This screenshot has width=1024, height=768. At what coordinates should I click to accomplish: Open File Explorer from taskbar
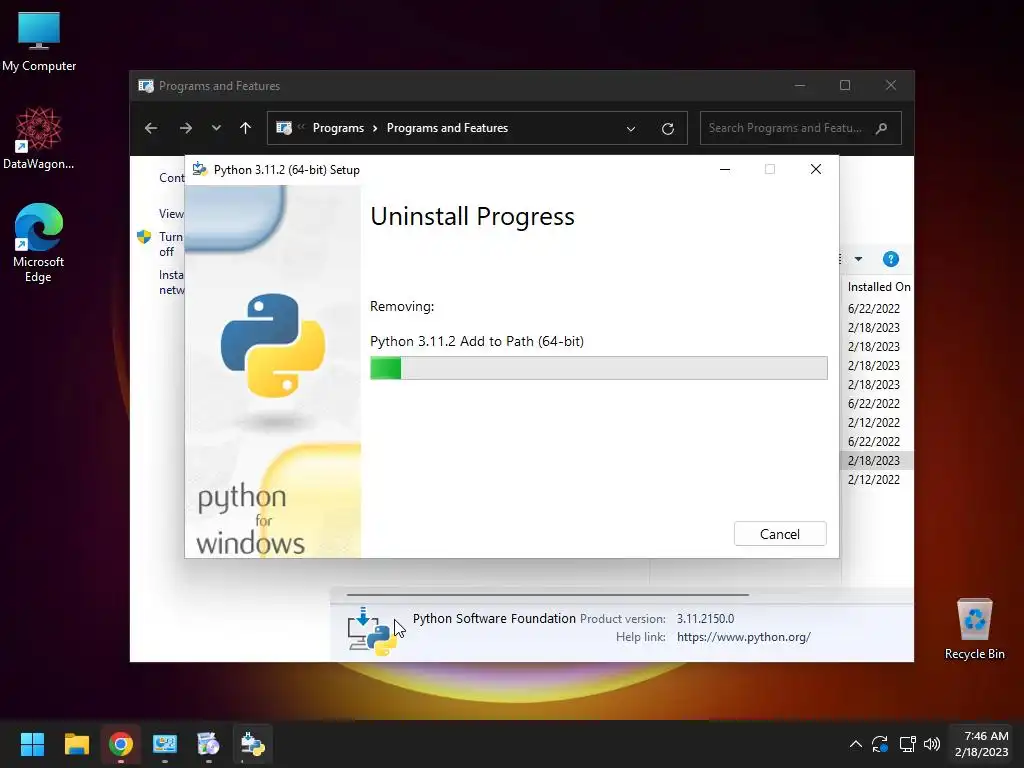pos(76,744)
